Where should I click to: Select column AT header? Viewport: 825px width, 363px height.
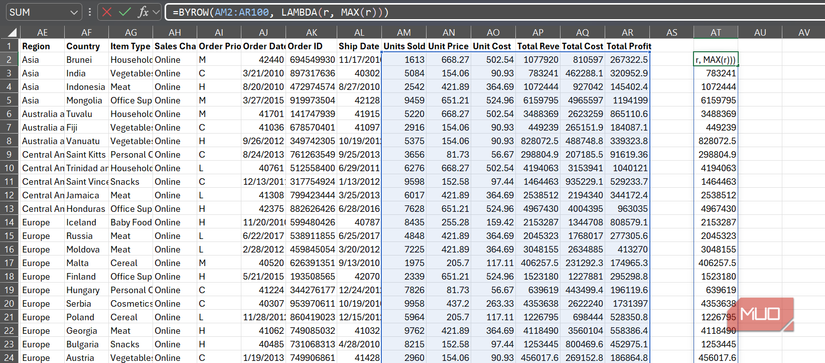(x=716, y=32)
